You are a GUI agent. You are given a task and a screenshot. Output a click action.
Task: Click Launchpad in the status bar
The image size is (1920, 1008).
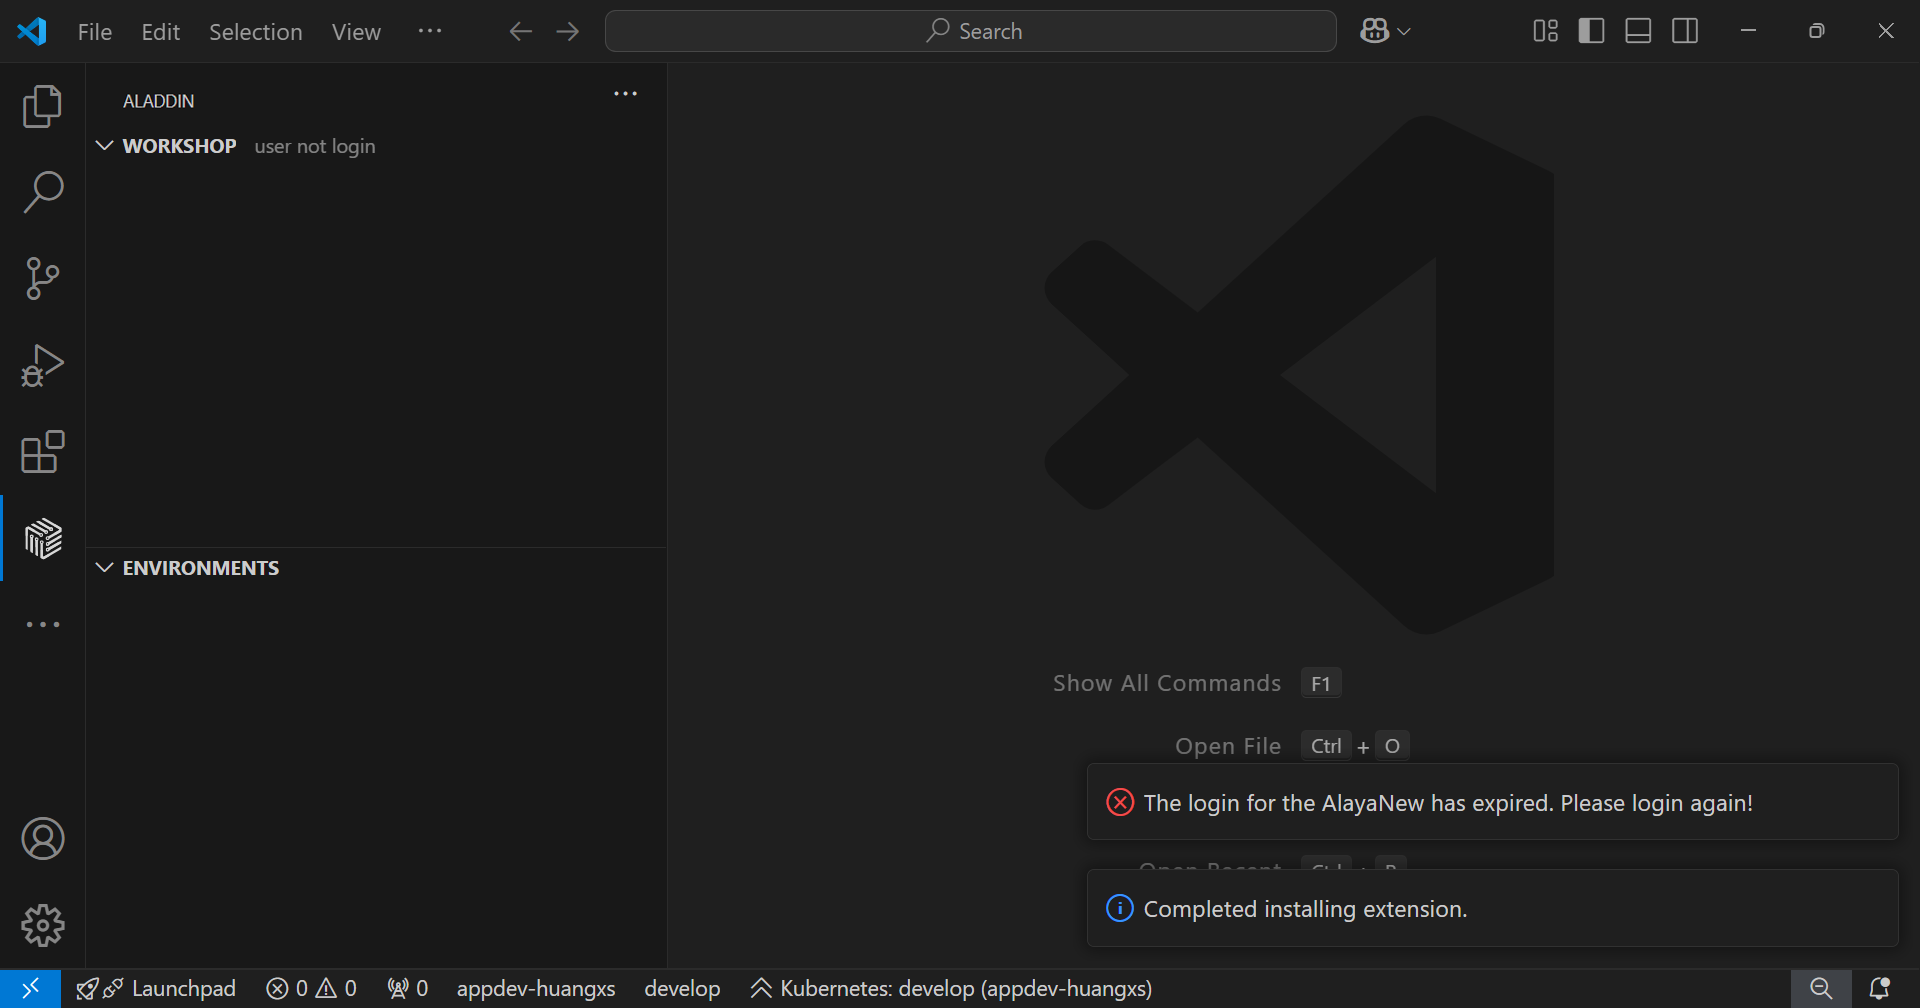(x=183, y=989)
